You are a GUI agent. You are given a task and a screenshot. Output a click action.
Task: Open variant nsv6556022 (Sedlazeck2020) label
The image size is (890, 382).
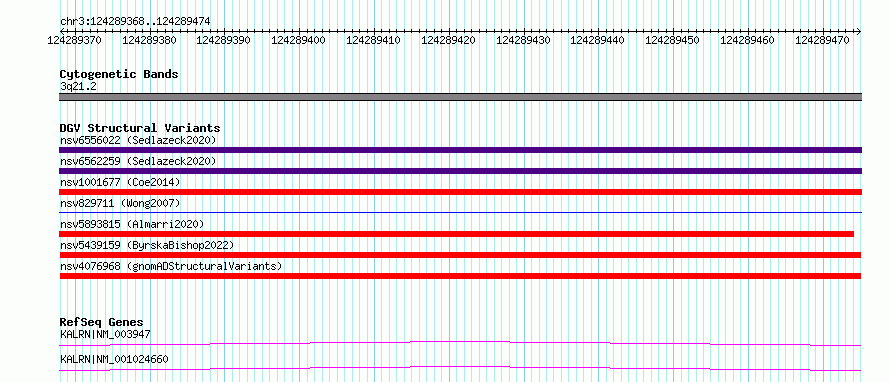(138, 140)
